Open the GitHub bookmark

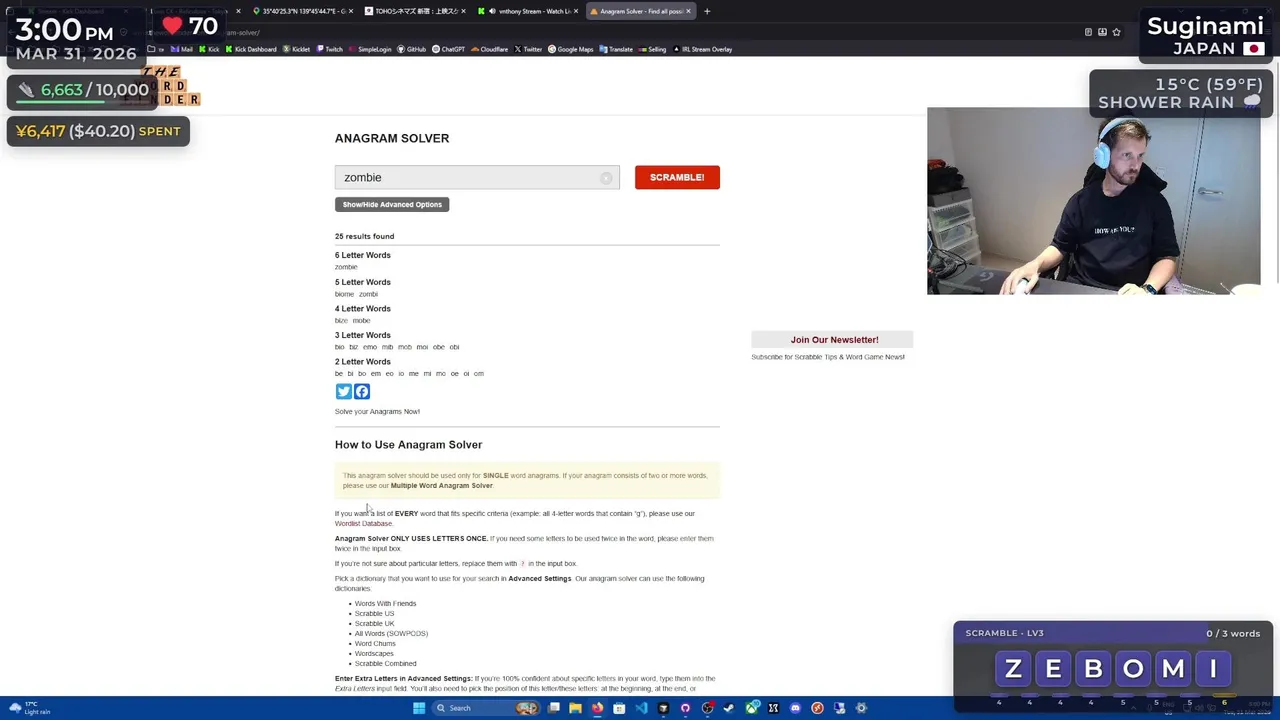[x=411, y=49]
